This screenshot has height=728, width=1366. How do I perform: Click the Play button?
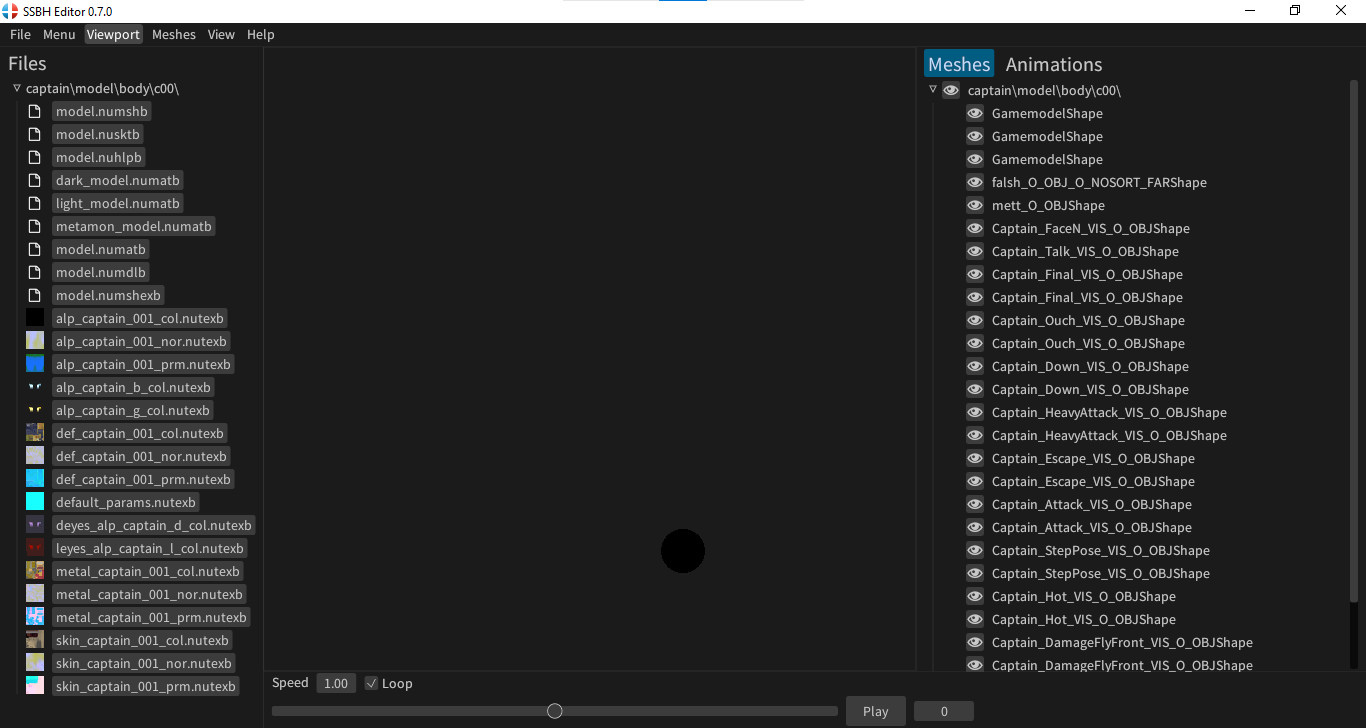(x=875, y=711)
